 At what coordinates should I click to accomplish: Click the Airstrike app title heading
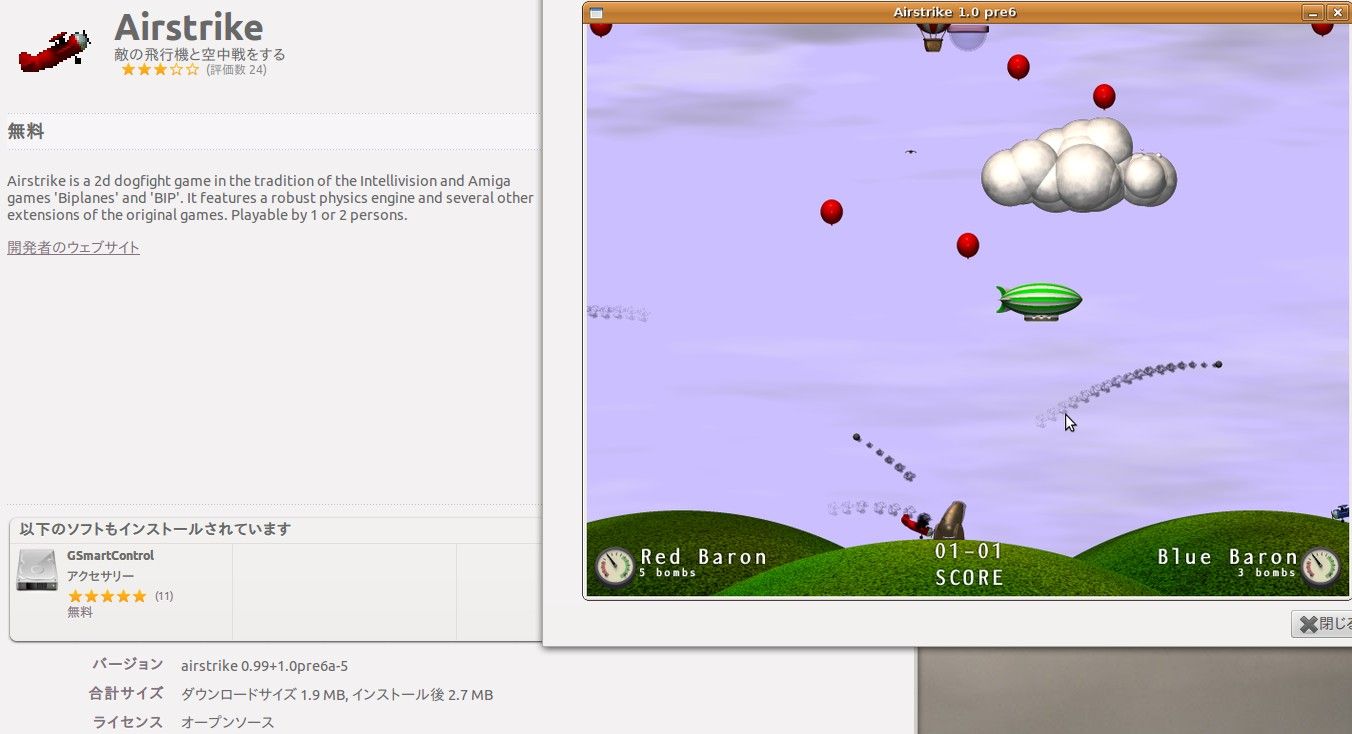[x=189, y=27]
